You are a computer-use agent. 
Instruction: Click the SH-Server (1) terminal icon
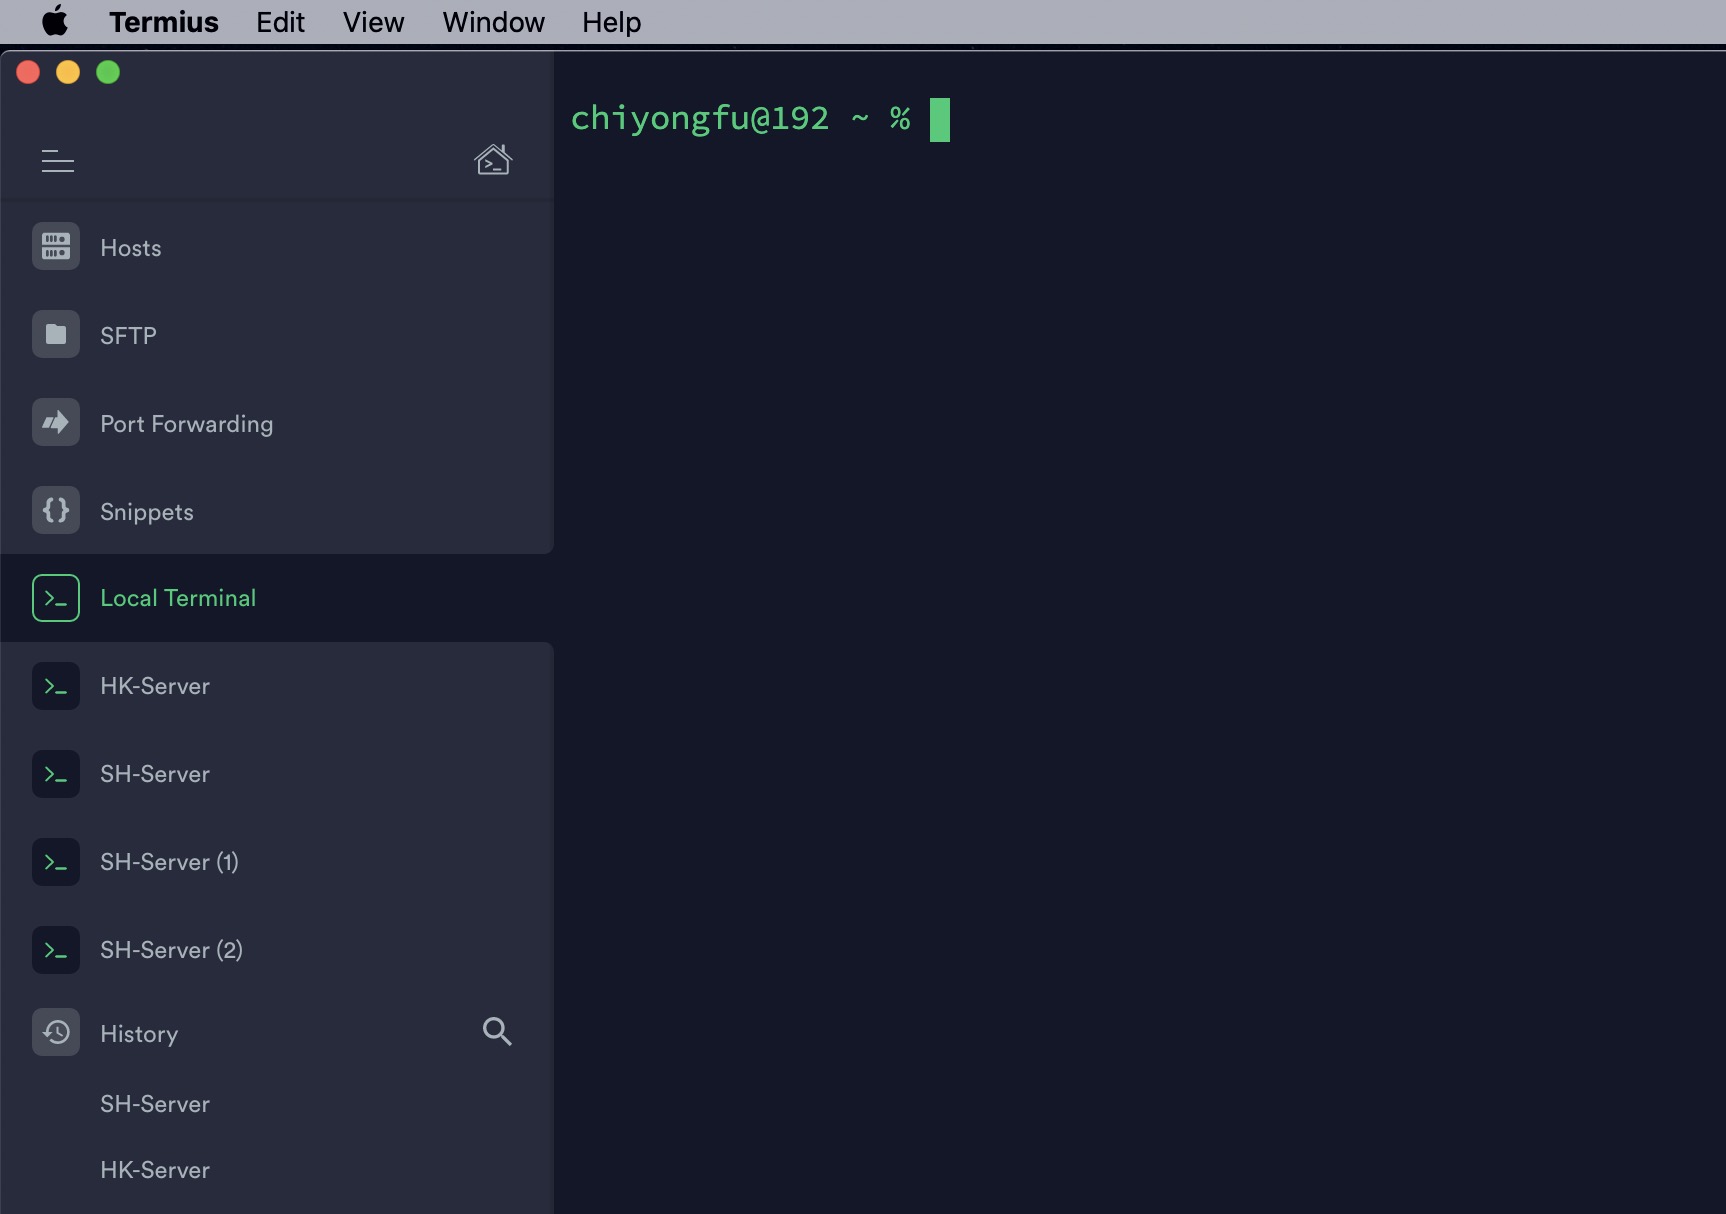56,862
